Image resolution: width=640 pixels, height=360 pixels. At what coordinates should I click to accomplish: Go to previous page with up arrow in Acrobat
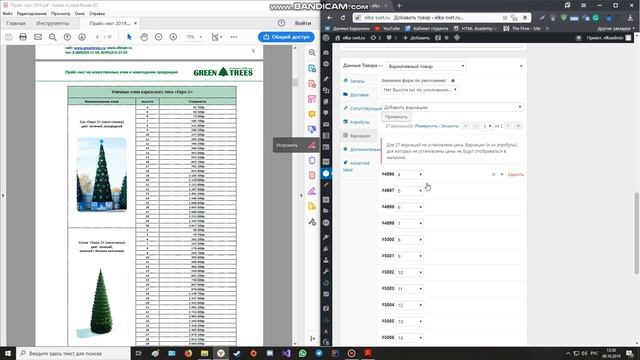[x=67, y=37]
